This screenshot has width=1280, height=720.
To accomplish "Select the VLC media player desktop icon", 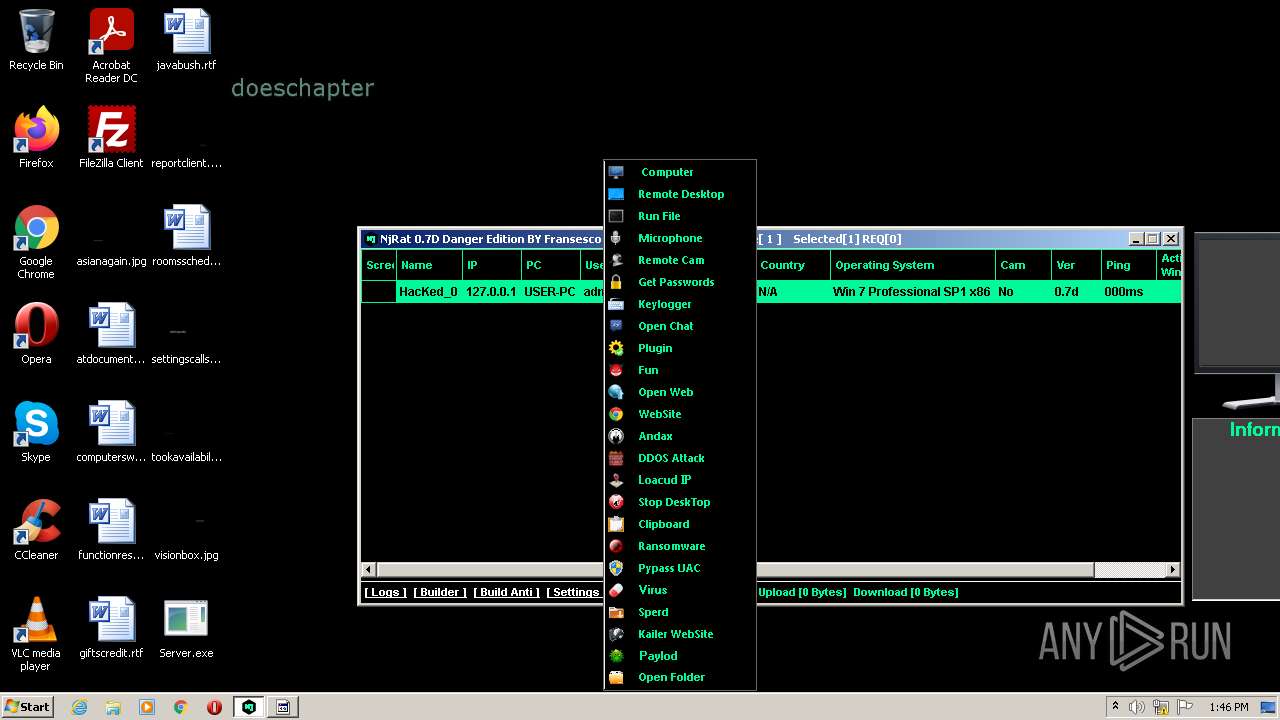I will (36, 634).
